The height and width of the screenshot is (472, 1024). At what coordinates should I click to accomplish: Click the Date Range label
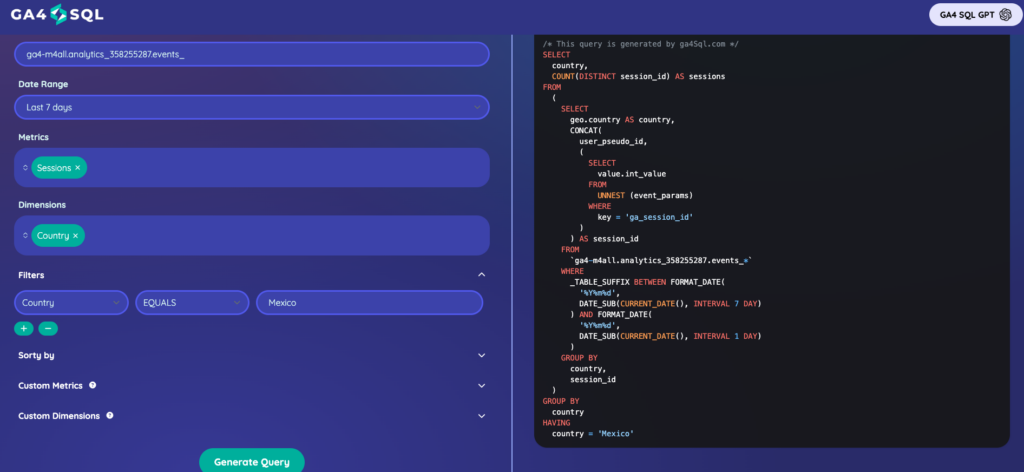pyautogui.click(x=43, y=84)
